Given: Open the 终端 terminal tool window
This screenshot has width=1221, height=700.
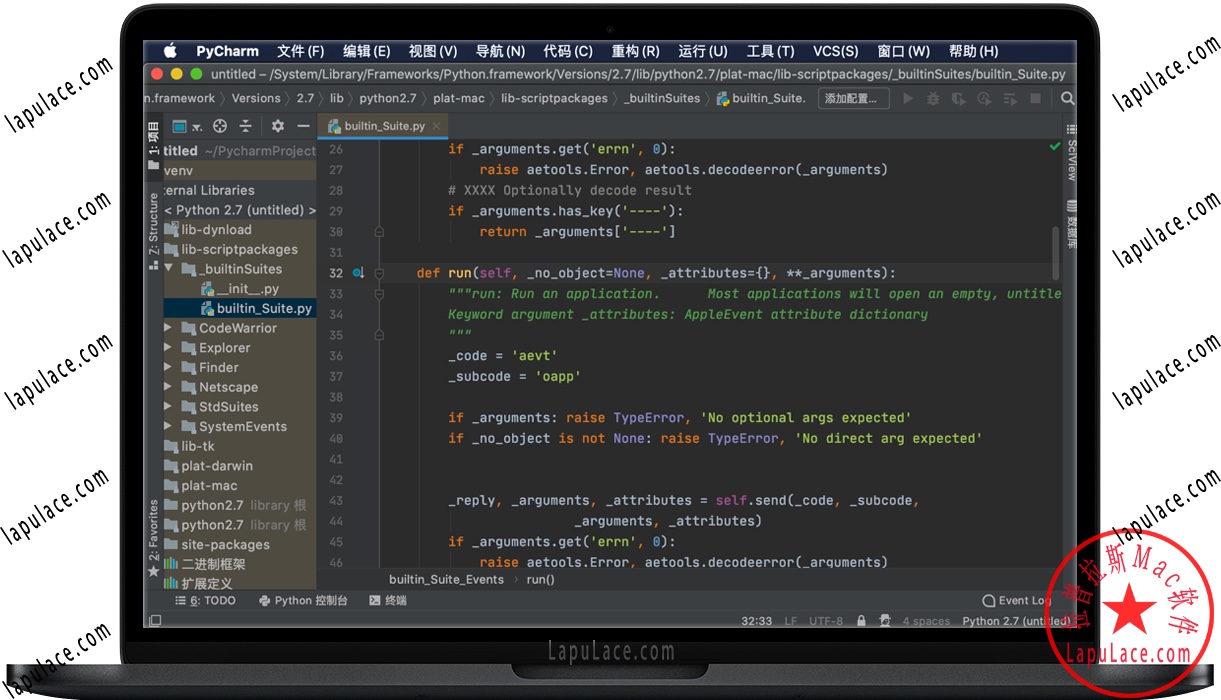Looking at the screenshot, I should 388,601.
